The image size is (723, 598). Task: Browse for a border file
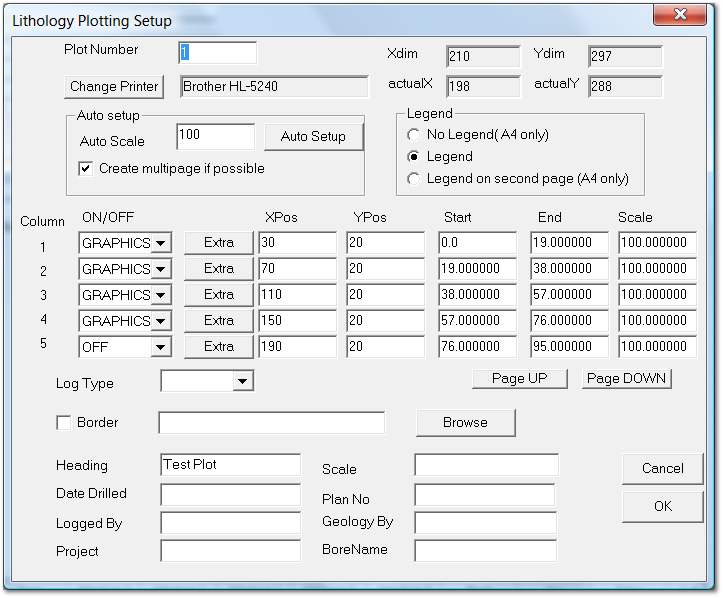click(x=465, y=423)
